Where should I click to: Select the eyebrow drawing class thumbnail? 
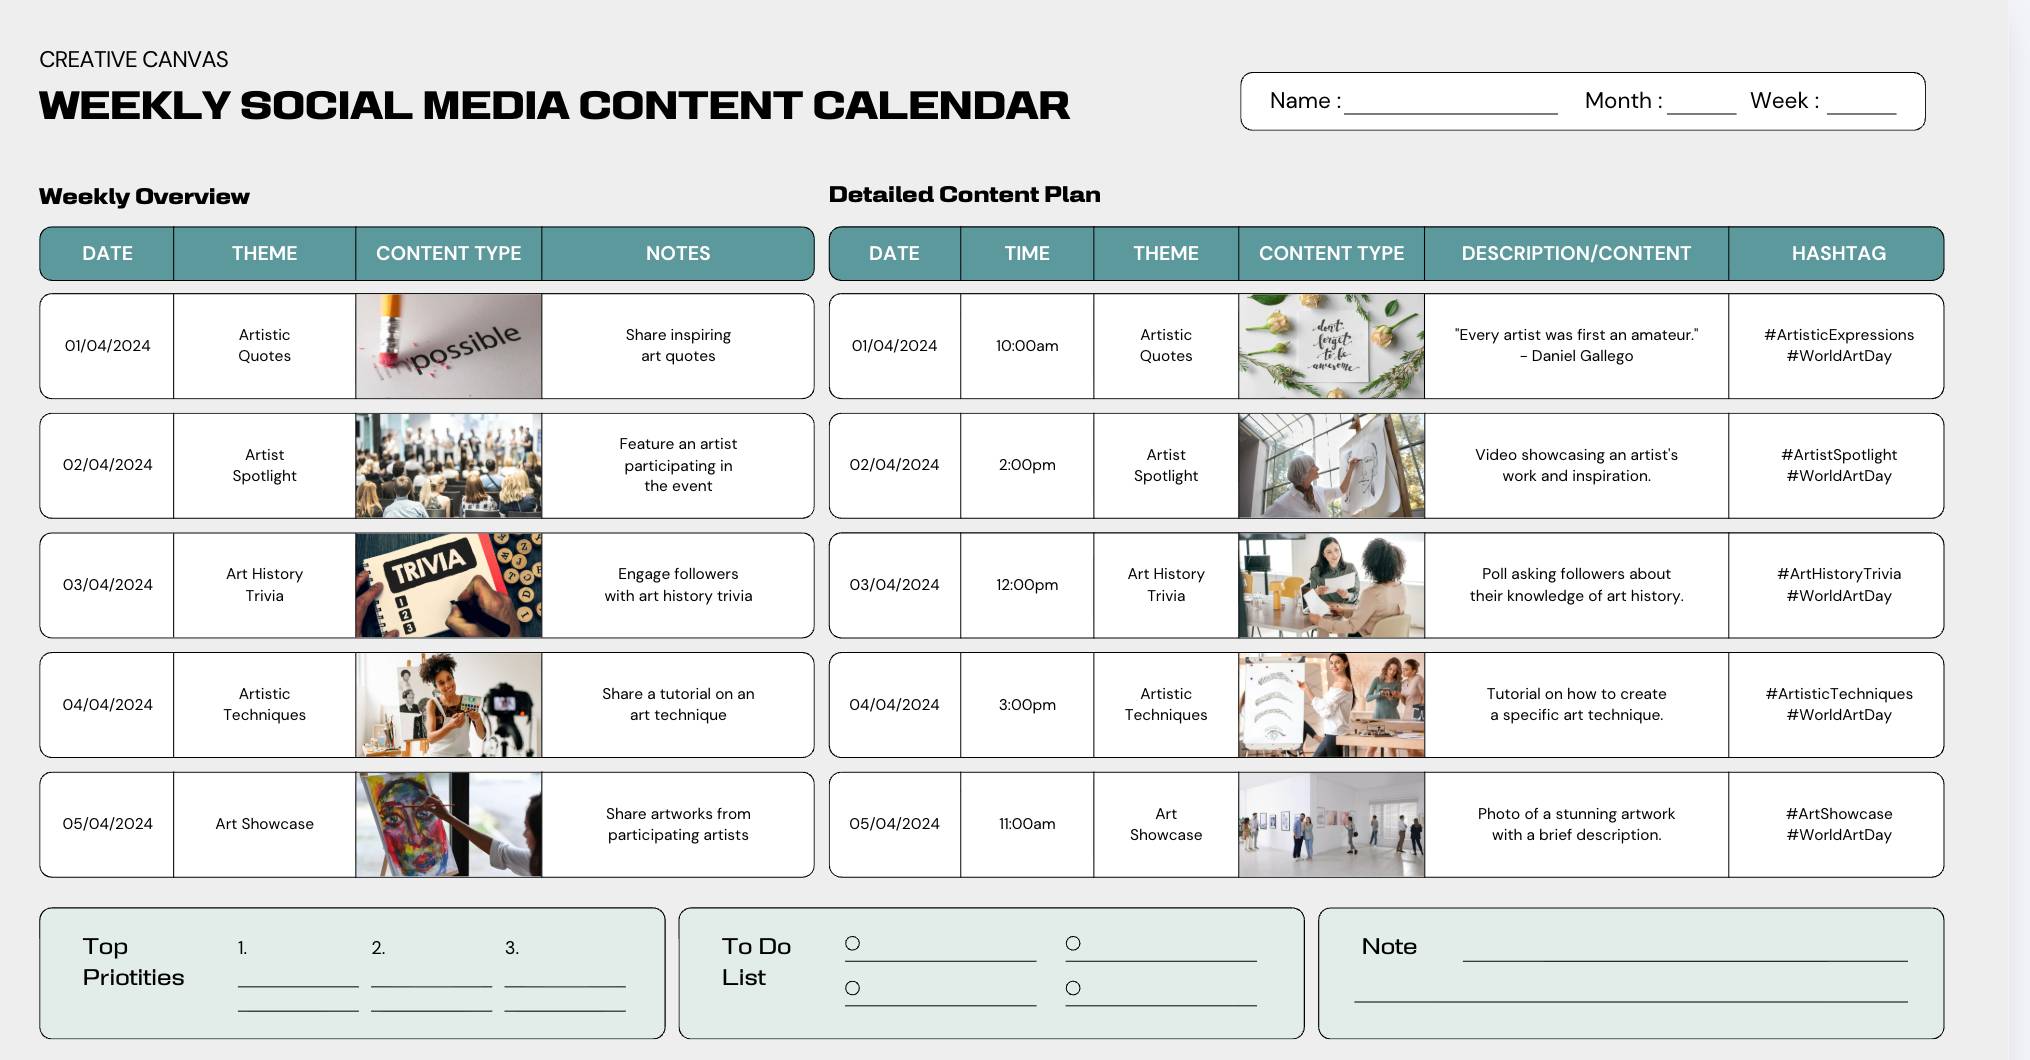(1331, 705)
